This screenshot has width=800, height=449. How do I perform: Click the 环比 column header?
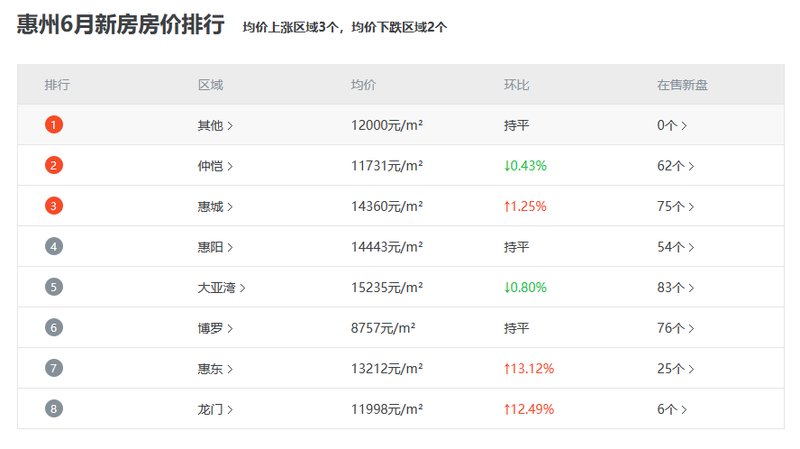[x=516, y=85]
